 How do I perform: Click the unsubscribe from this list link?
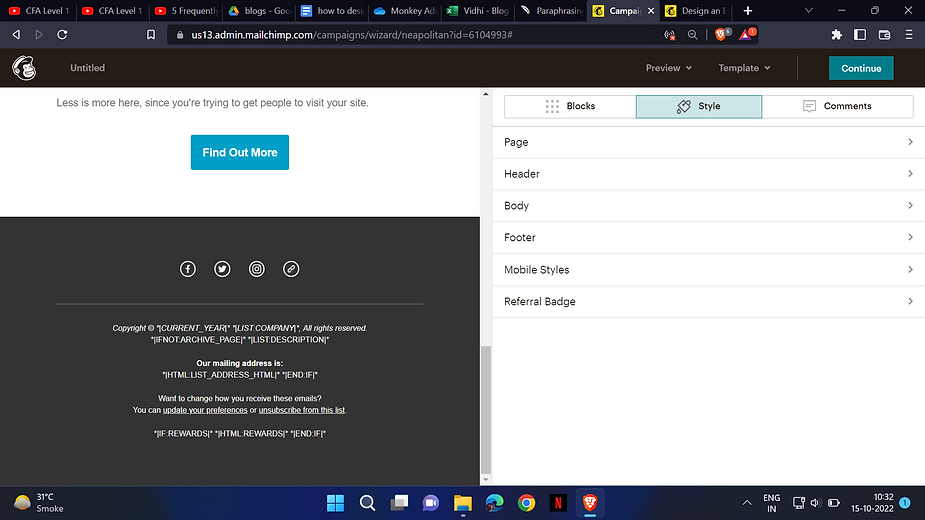tap(302, 410)
